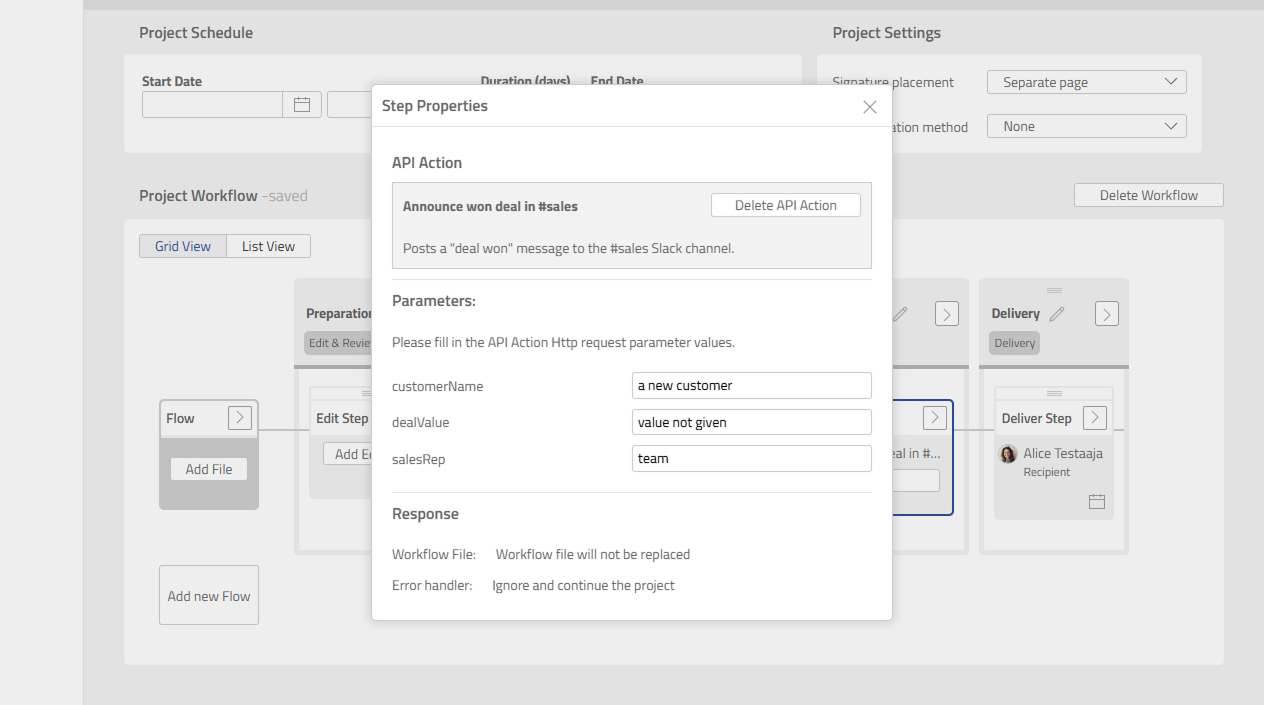Open the Deliver Step calendar icon
1264x705 pixels.
click(x=1097, y=501)
